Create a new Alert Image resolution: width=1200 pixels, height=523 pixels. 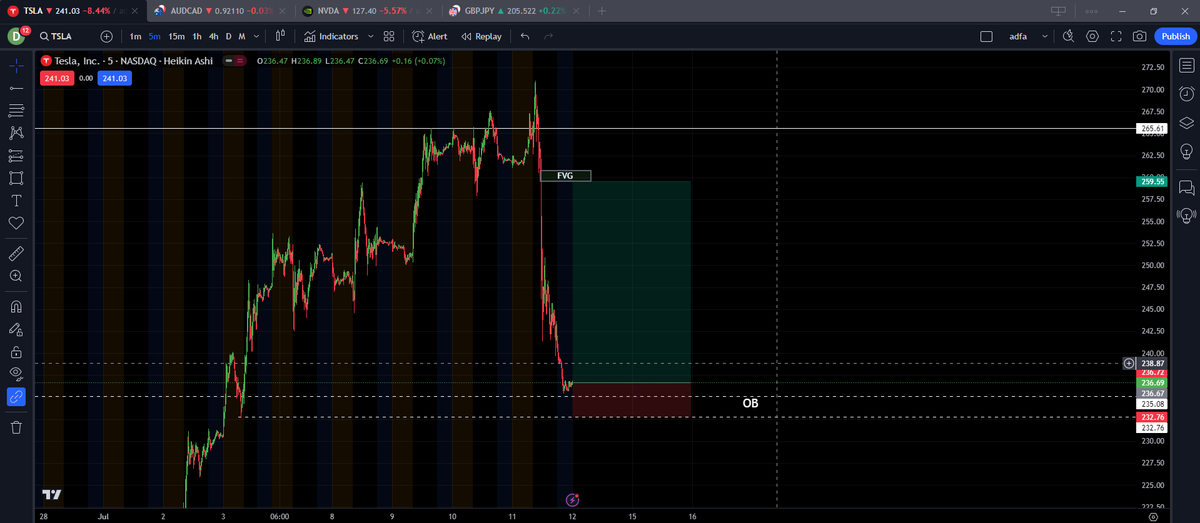430,36
